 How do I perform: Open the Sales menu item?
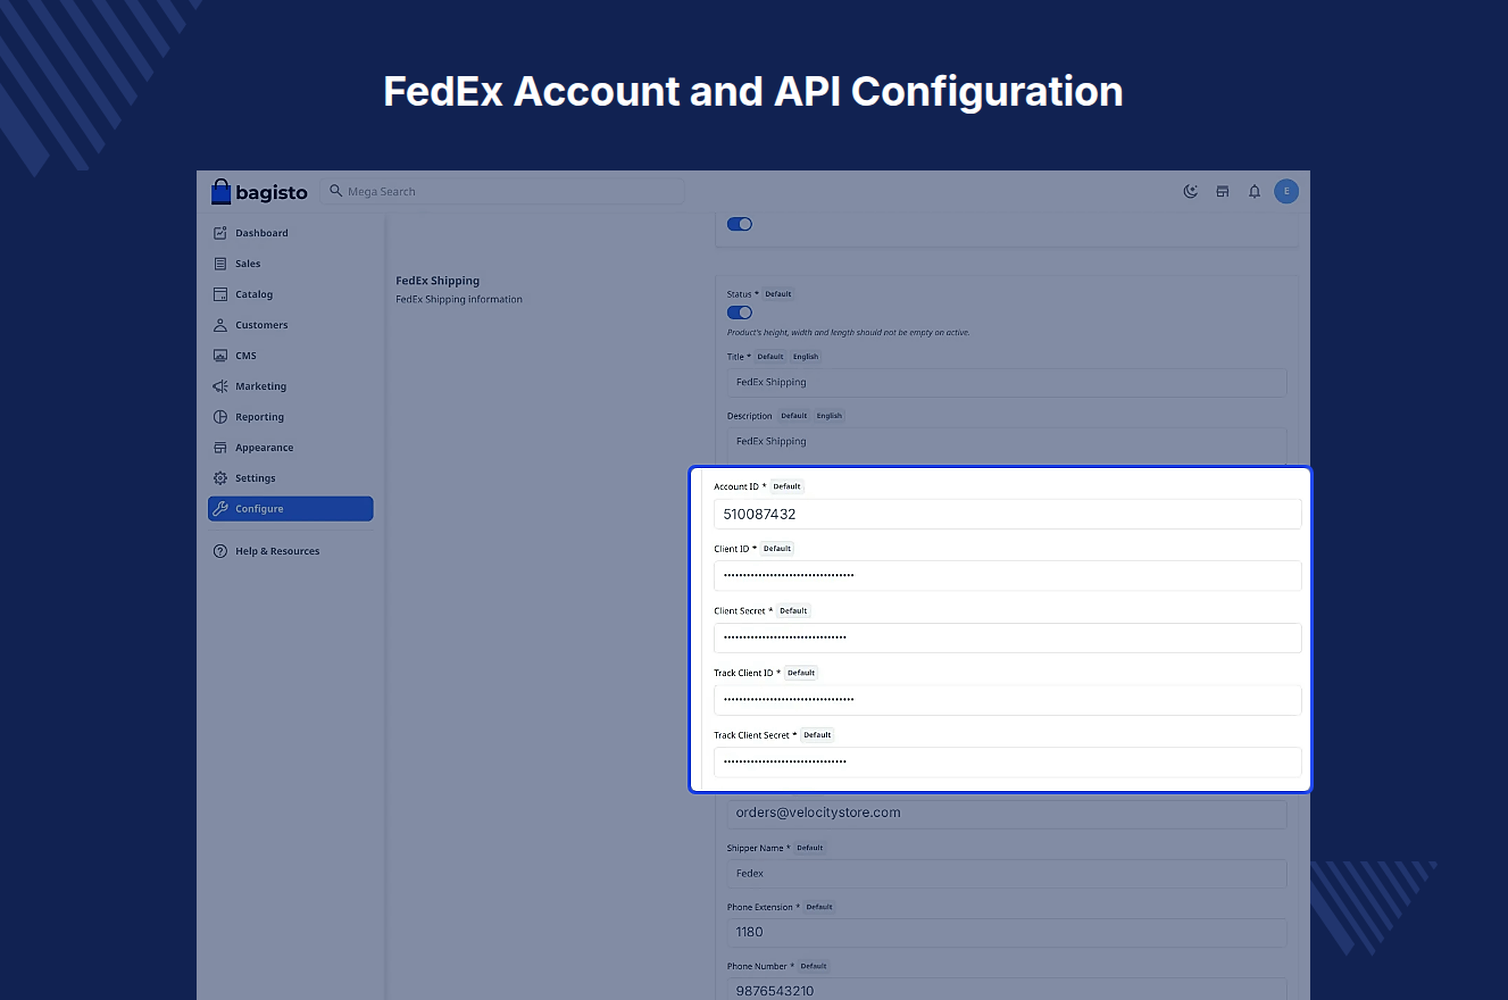click(290, 264)
